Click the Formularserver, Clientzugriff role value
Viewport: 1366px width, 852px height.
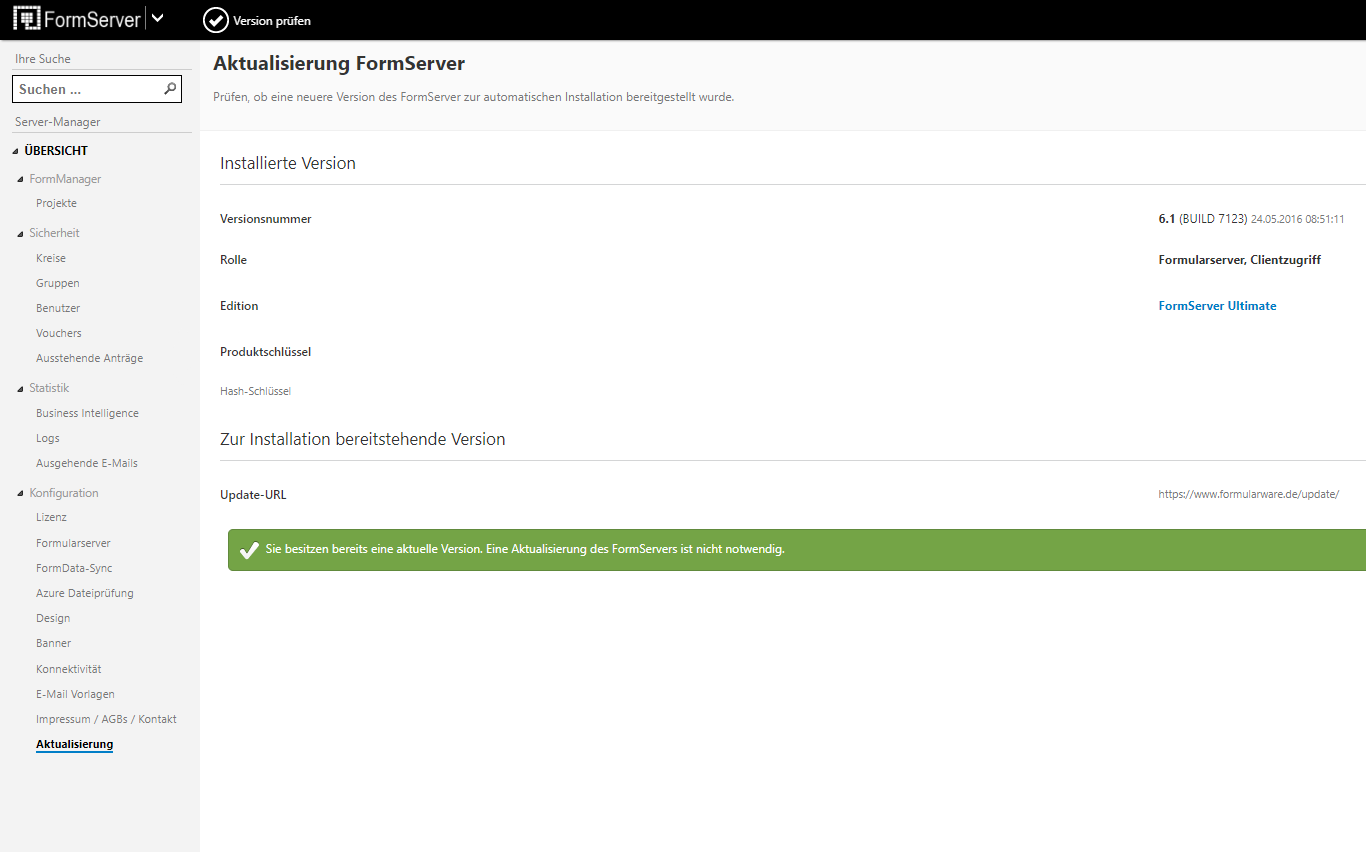(1240, 260)
